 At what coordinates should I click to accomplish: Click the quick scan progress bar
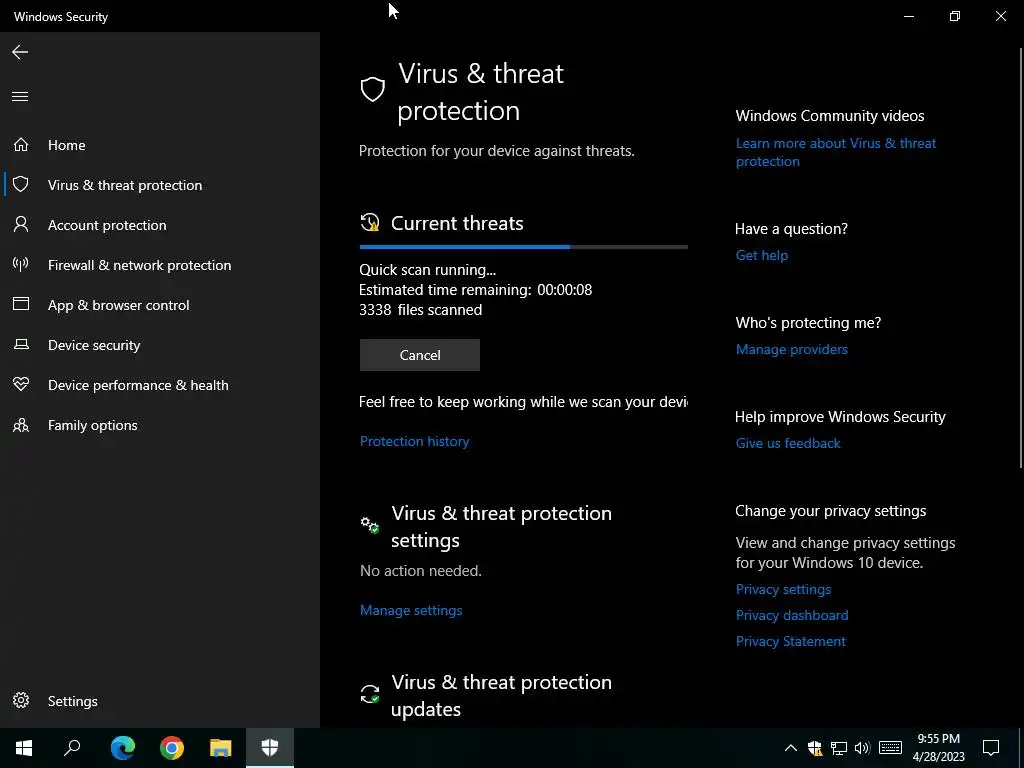click(524, 247)
